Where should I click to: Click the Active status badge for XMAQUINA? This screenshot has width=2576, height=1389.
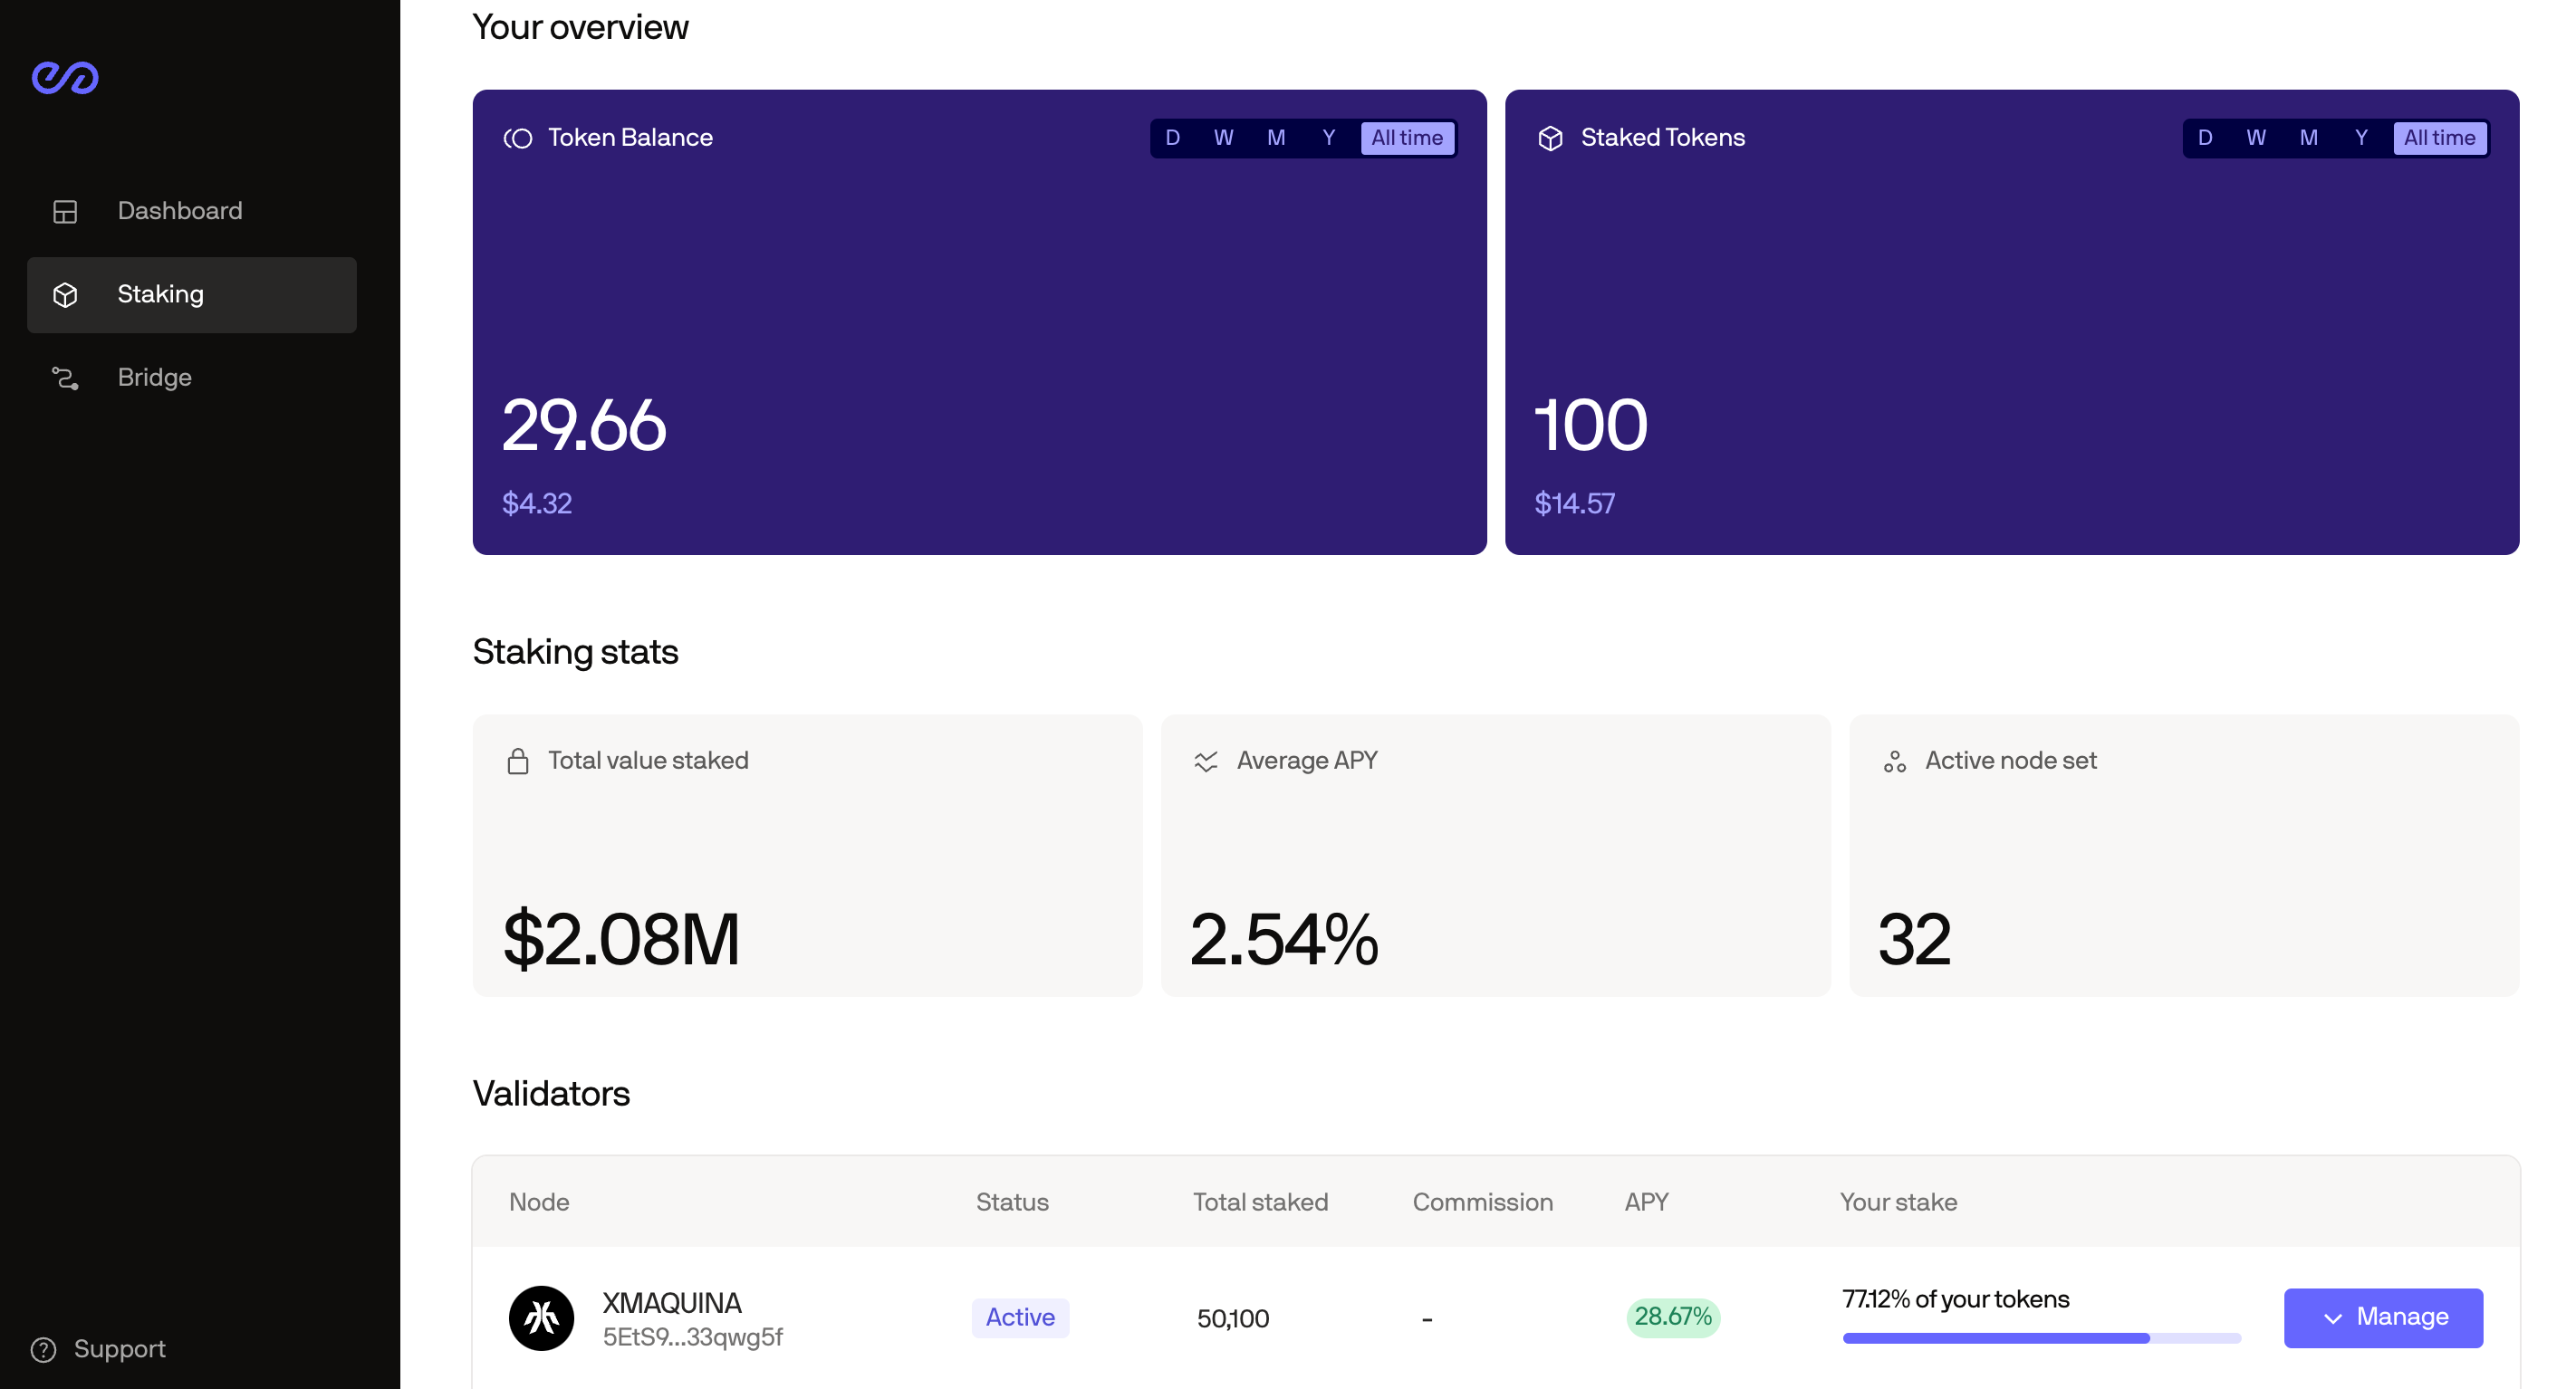[x=1020, y=1318]
